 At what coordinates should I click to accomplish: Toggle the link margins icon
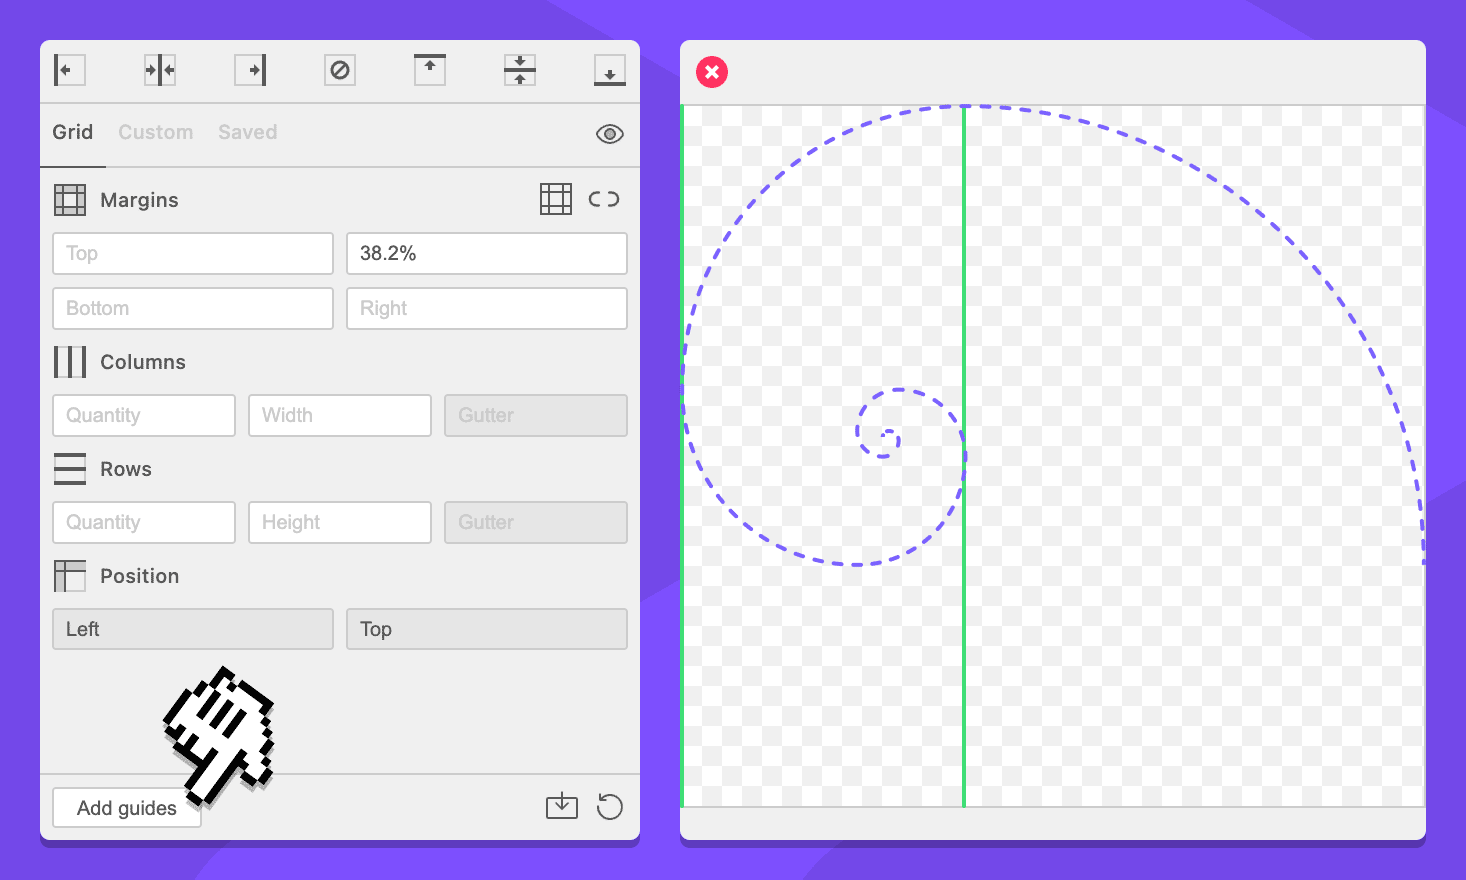[604, 199]
